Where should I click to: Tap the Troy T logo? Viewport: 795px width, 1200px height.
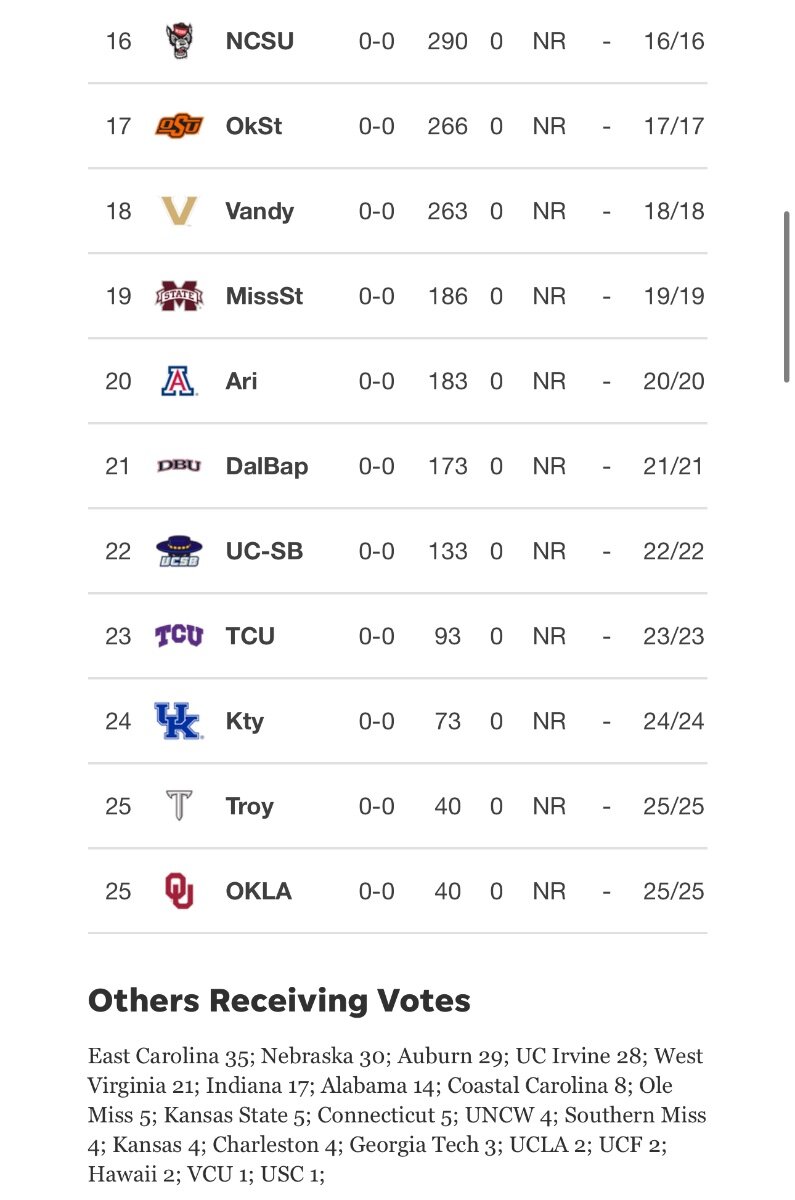pos(179,806)
